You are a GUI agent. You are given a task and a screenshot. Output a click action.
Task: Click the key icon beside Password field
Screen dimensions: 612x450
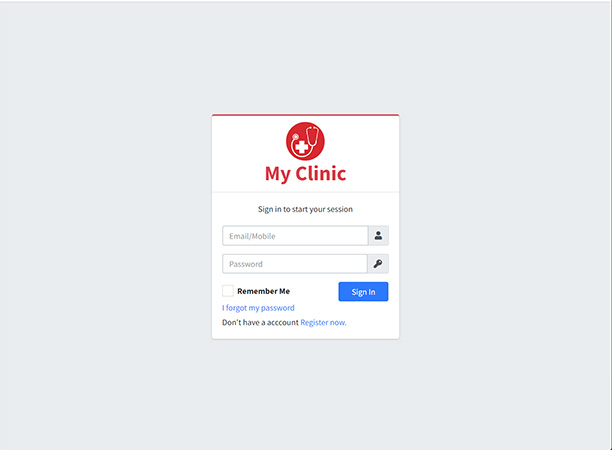[378, 264]
